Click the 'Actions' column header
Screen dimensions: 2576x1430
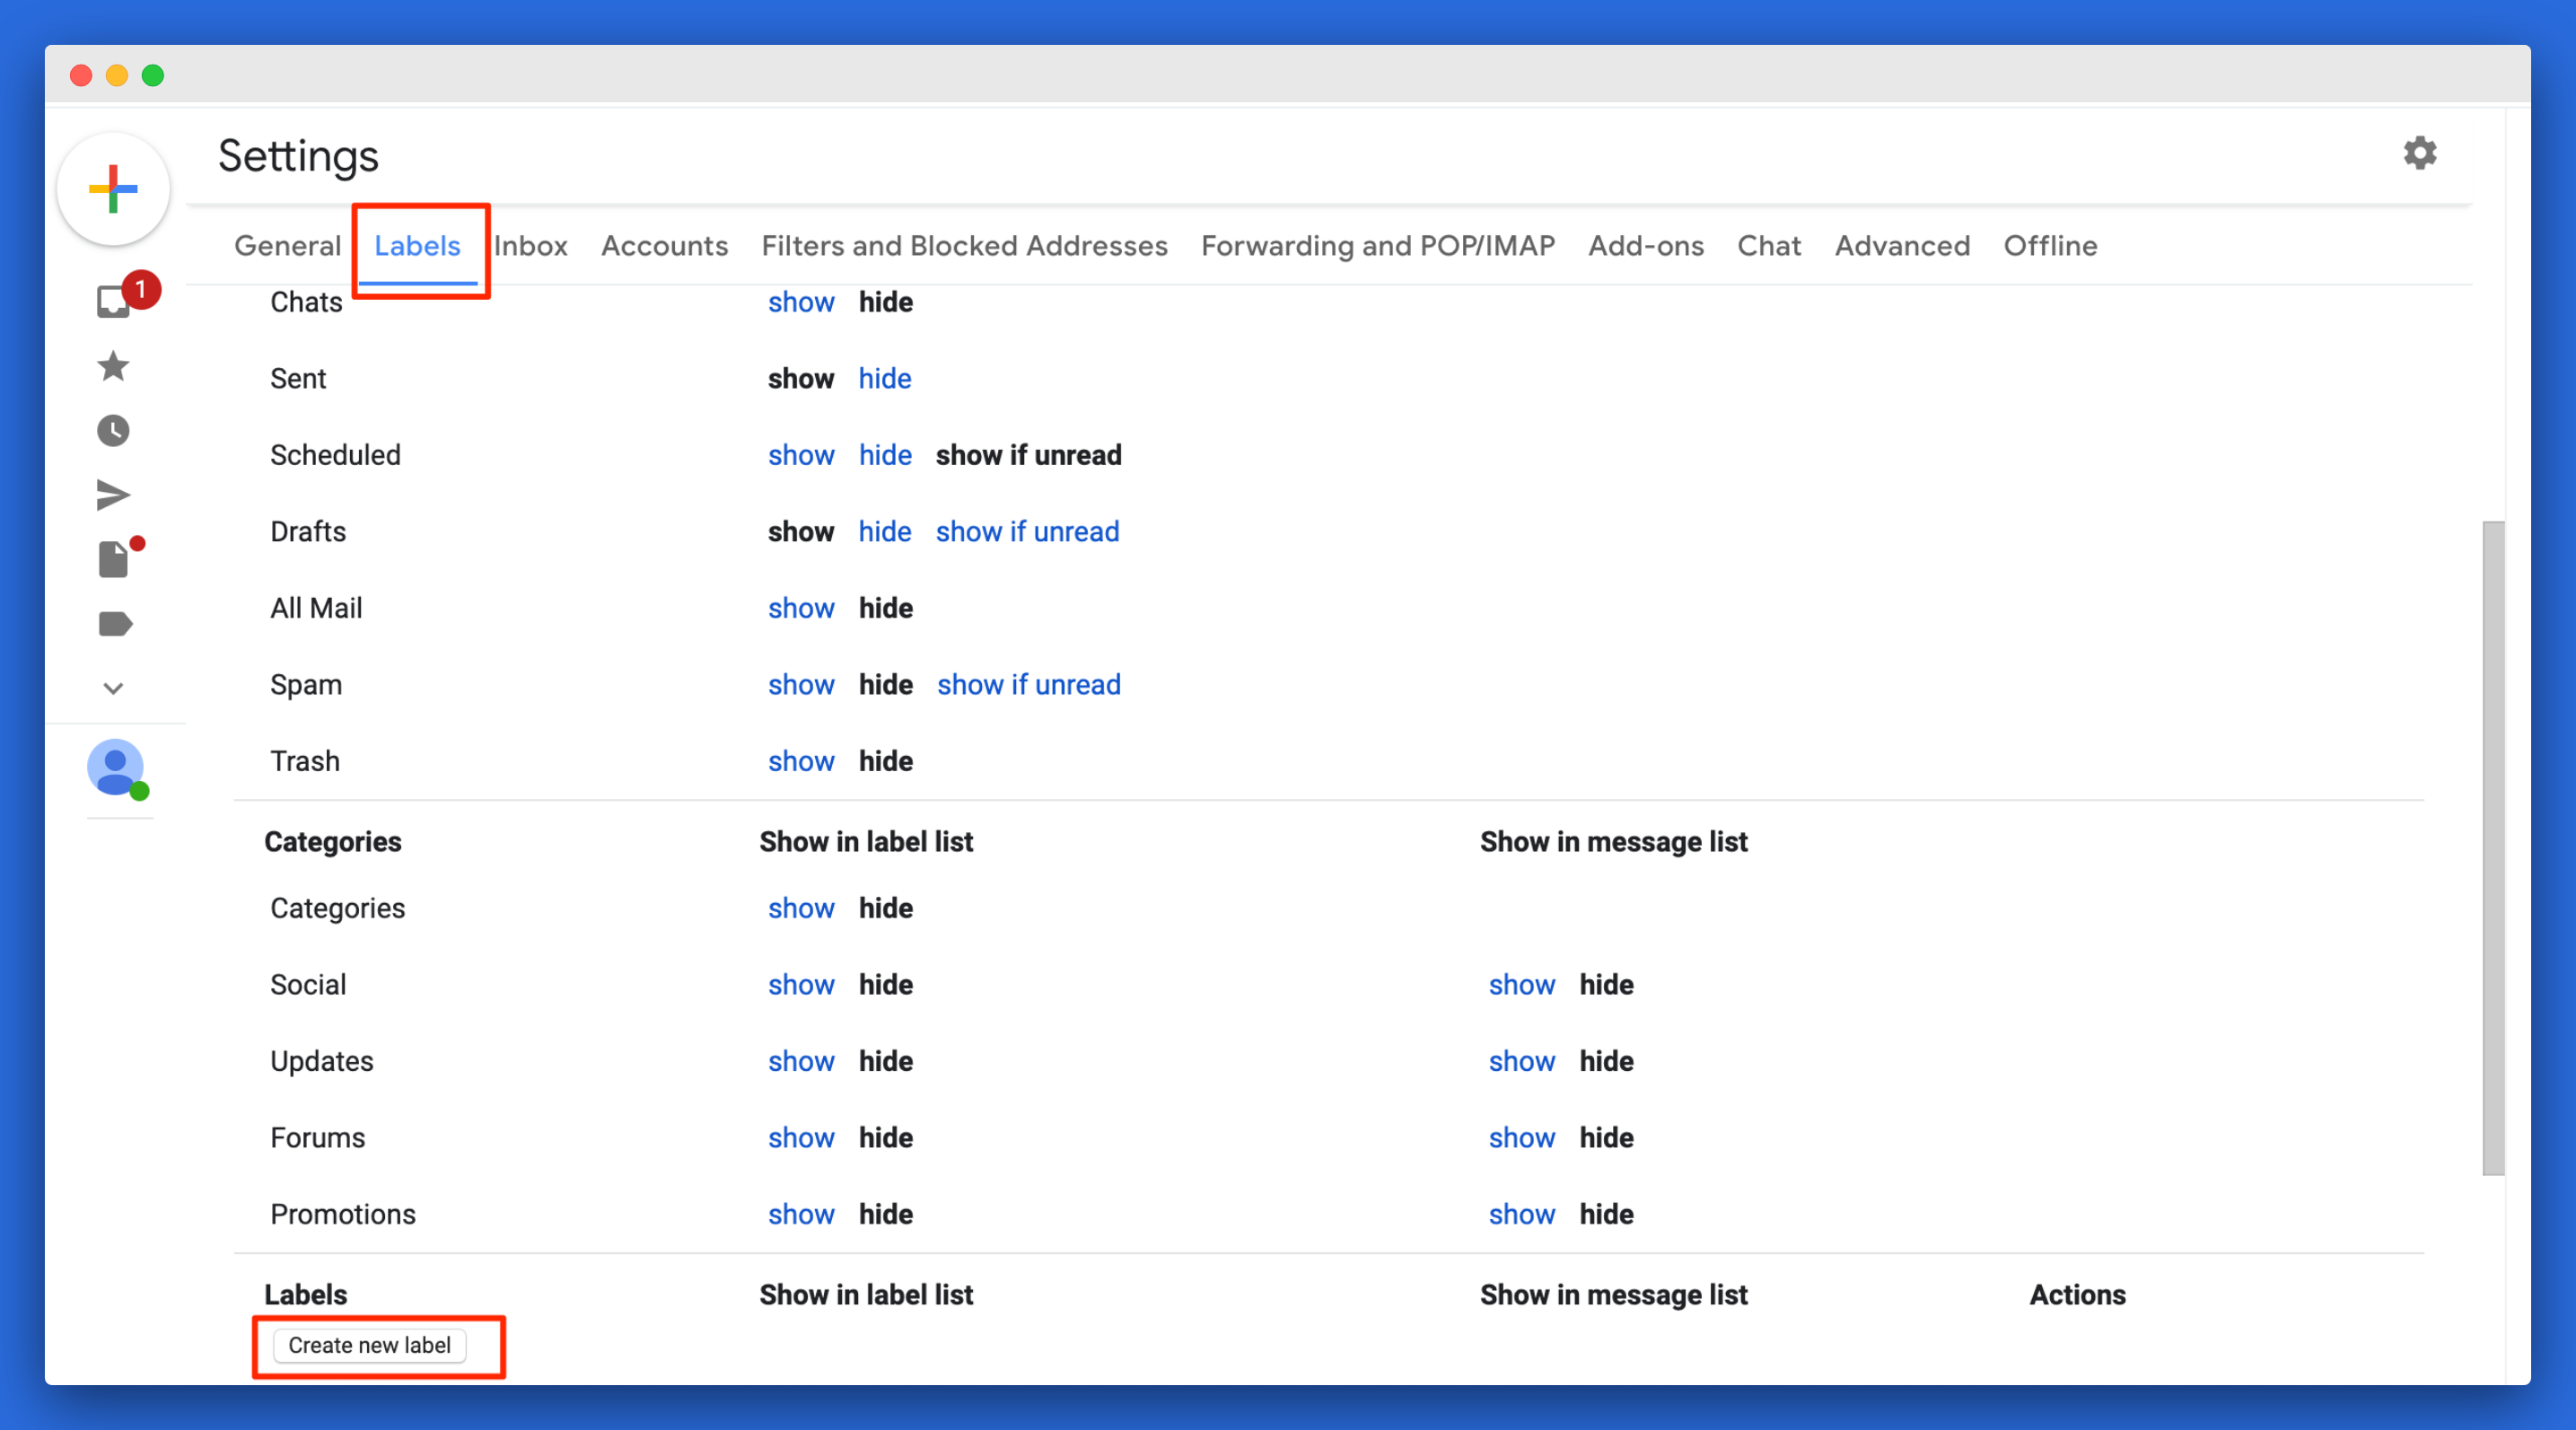click(2076, 1295)
